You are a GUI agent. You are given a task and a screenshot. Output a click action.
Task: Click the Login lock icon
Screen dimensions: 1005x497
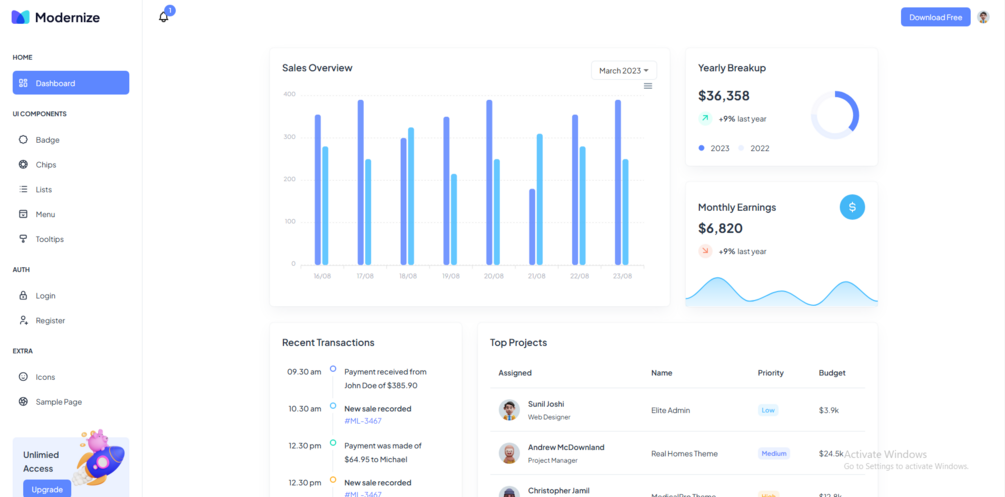(23, 296)
